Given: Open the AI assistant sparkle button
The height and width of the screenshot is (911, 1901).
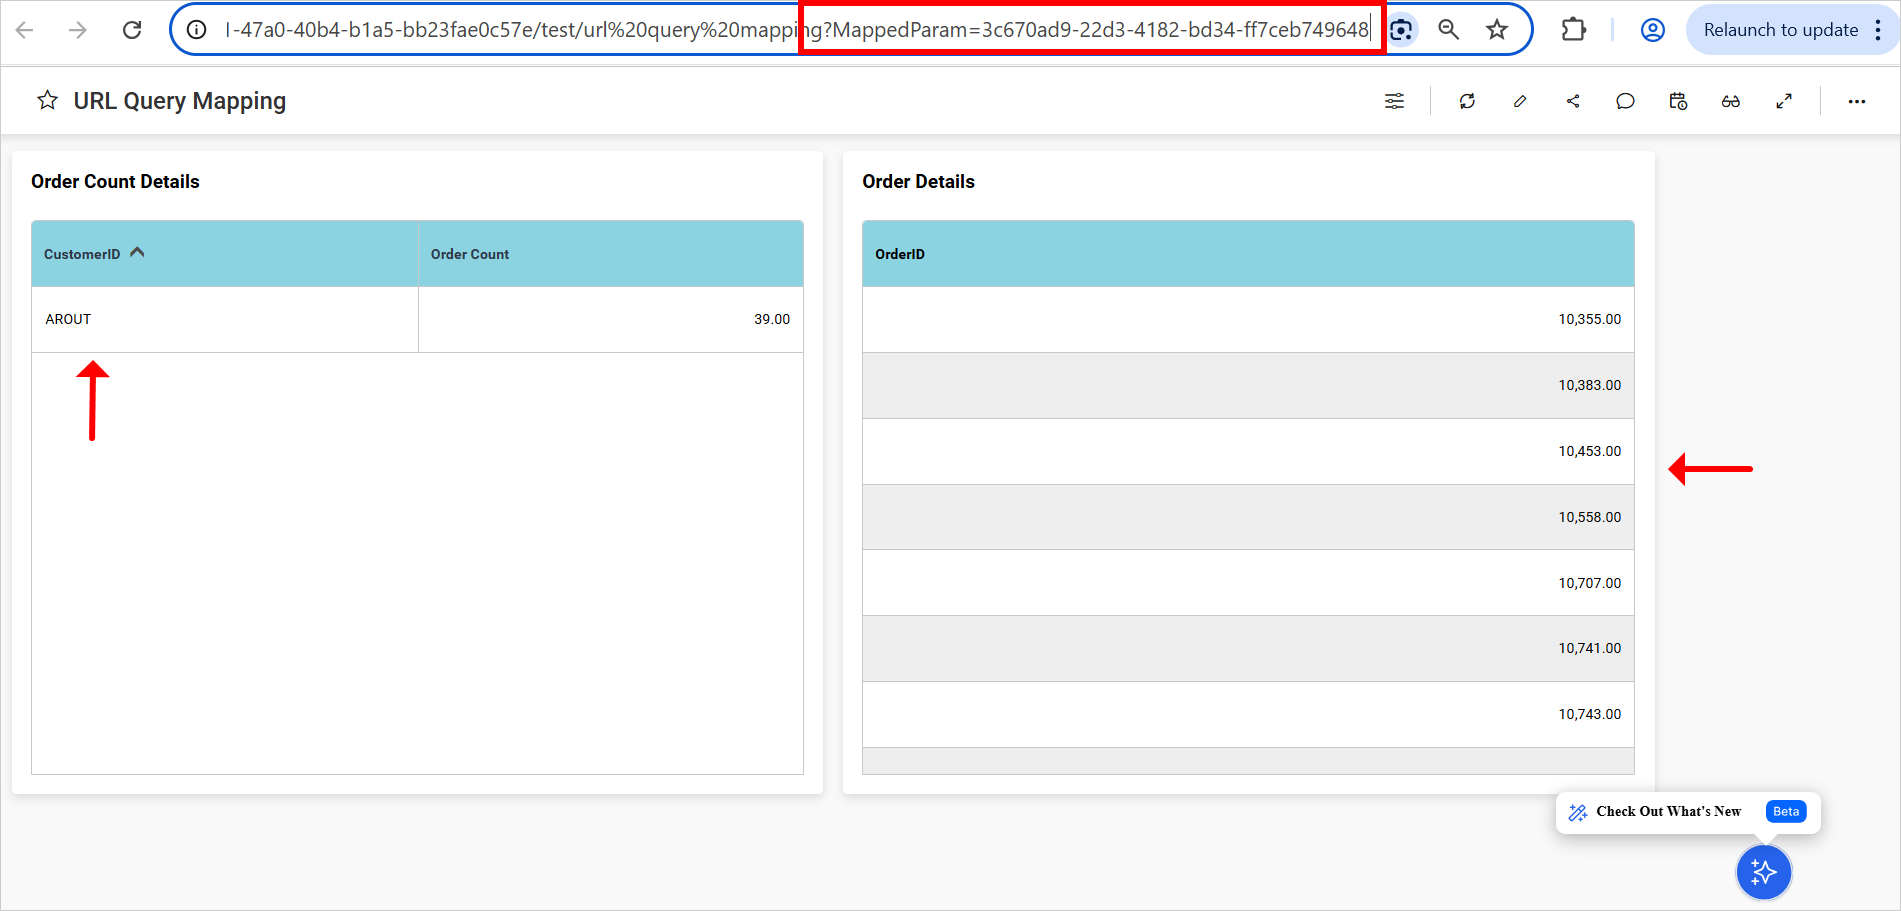Looking at the screenshot, I should click(x=1763, y=872).
